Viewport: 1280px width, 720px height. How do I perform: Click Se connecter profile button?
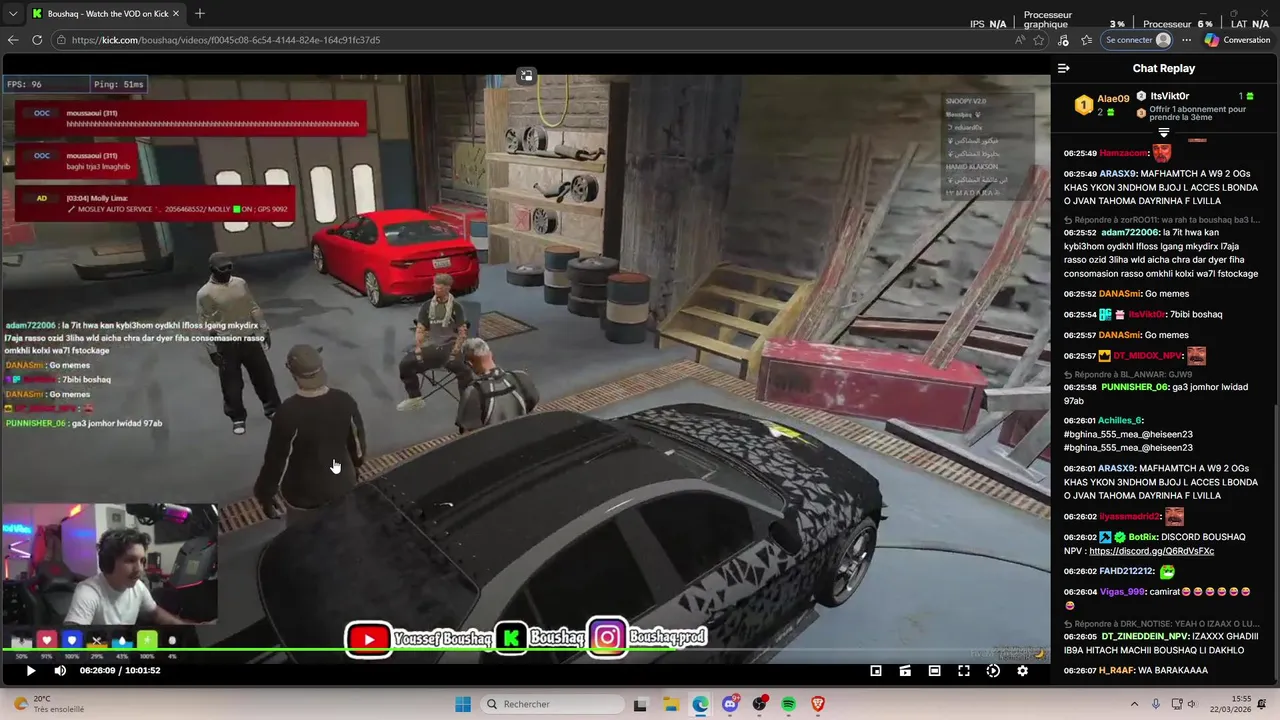point(1137,40)
